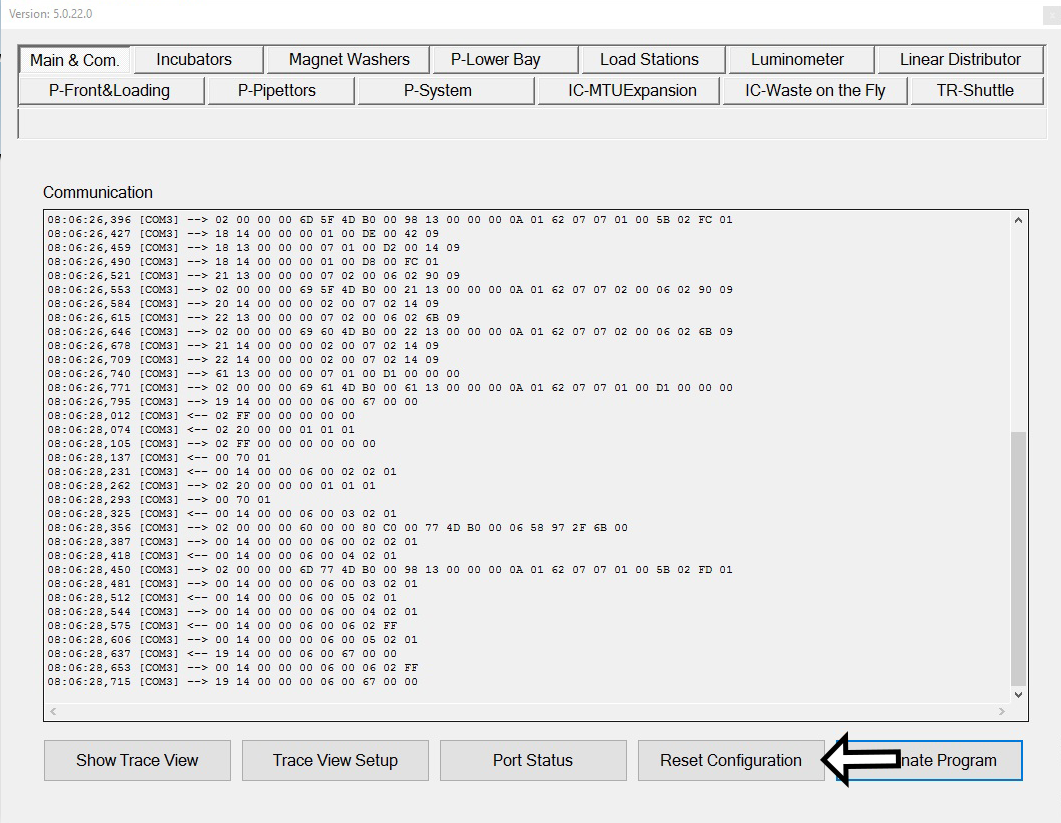The image size is (1061, 823).
Task: Open the Magnet Washers tab
Action: [349, 60]
